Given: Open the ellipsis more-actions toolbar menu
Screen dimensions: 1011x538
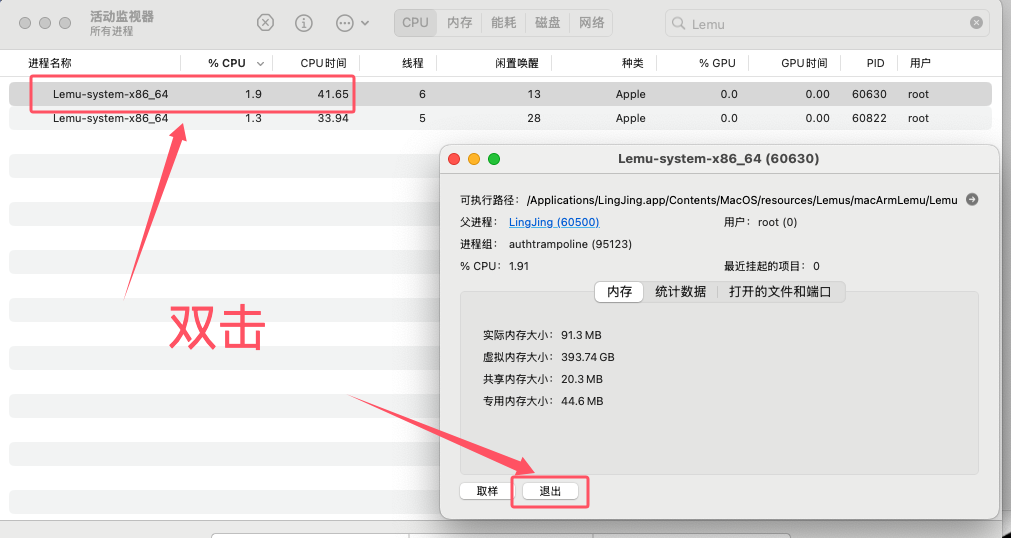Looking at the screenshot, I should coord(352,23).
